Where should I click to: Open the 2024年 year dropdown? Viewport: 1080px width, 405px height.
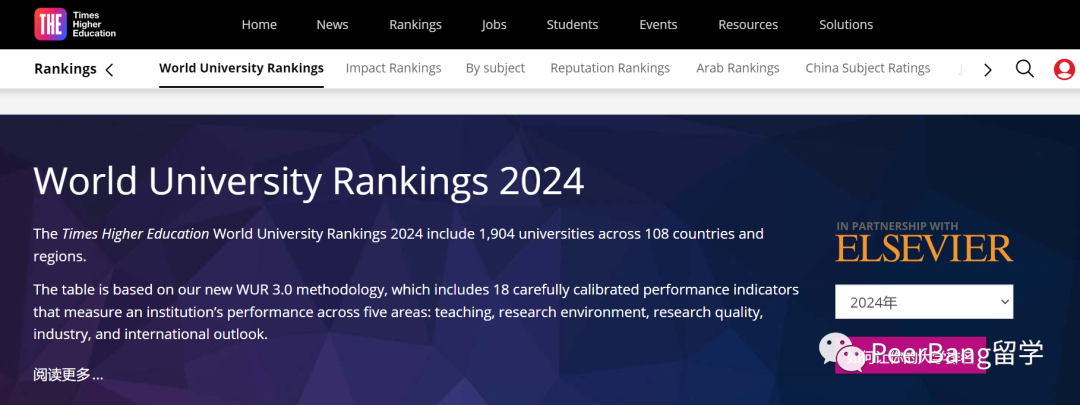click(x=924, y=302)
